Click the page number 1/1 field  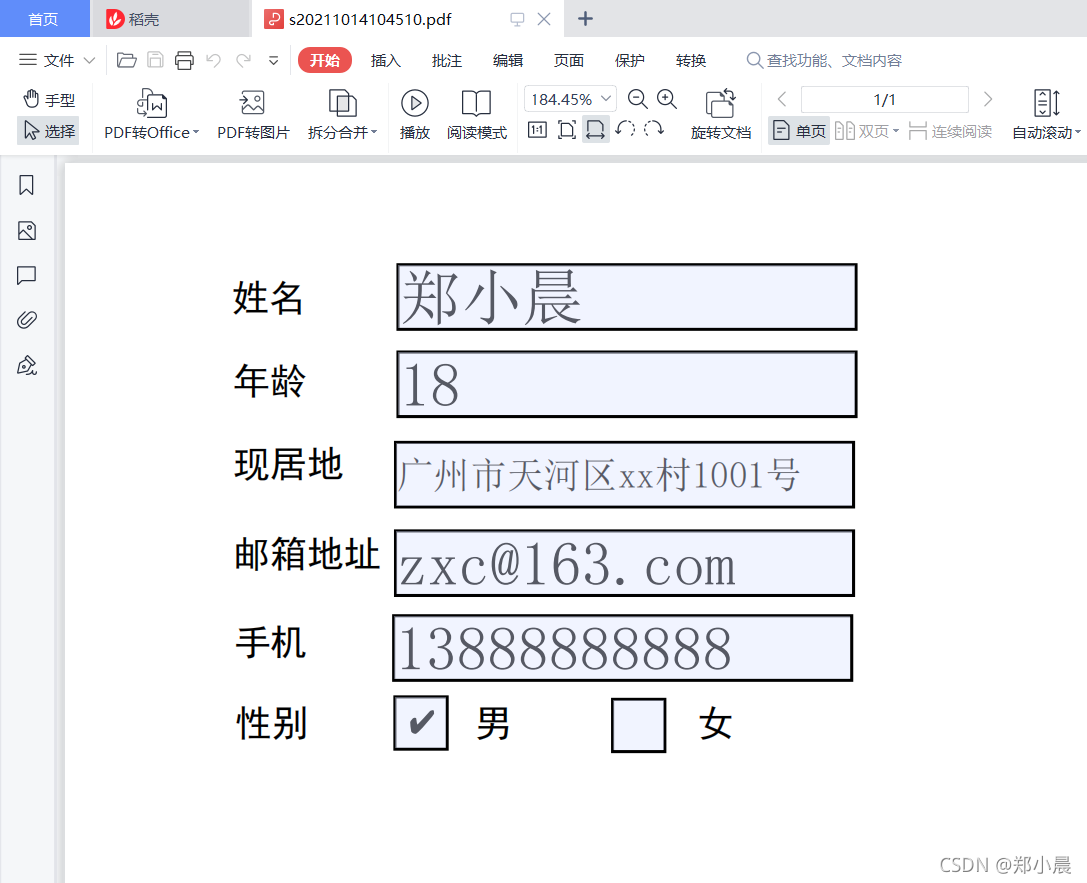[x=885, y=99]
